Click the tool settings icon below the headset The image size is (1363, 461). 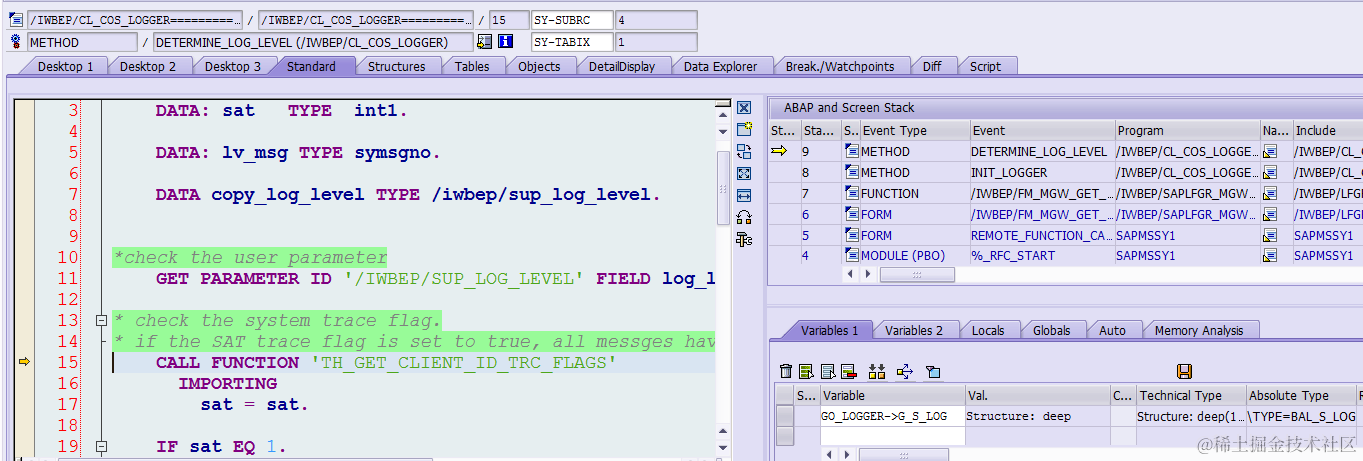tap(743, 239)
